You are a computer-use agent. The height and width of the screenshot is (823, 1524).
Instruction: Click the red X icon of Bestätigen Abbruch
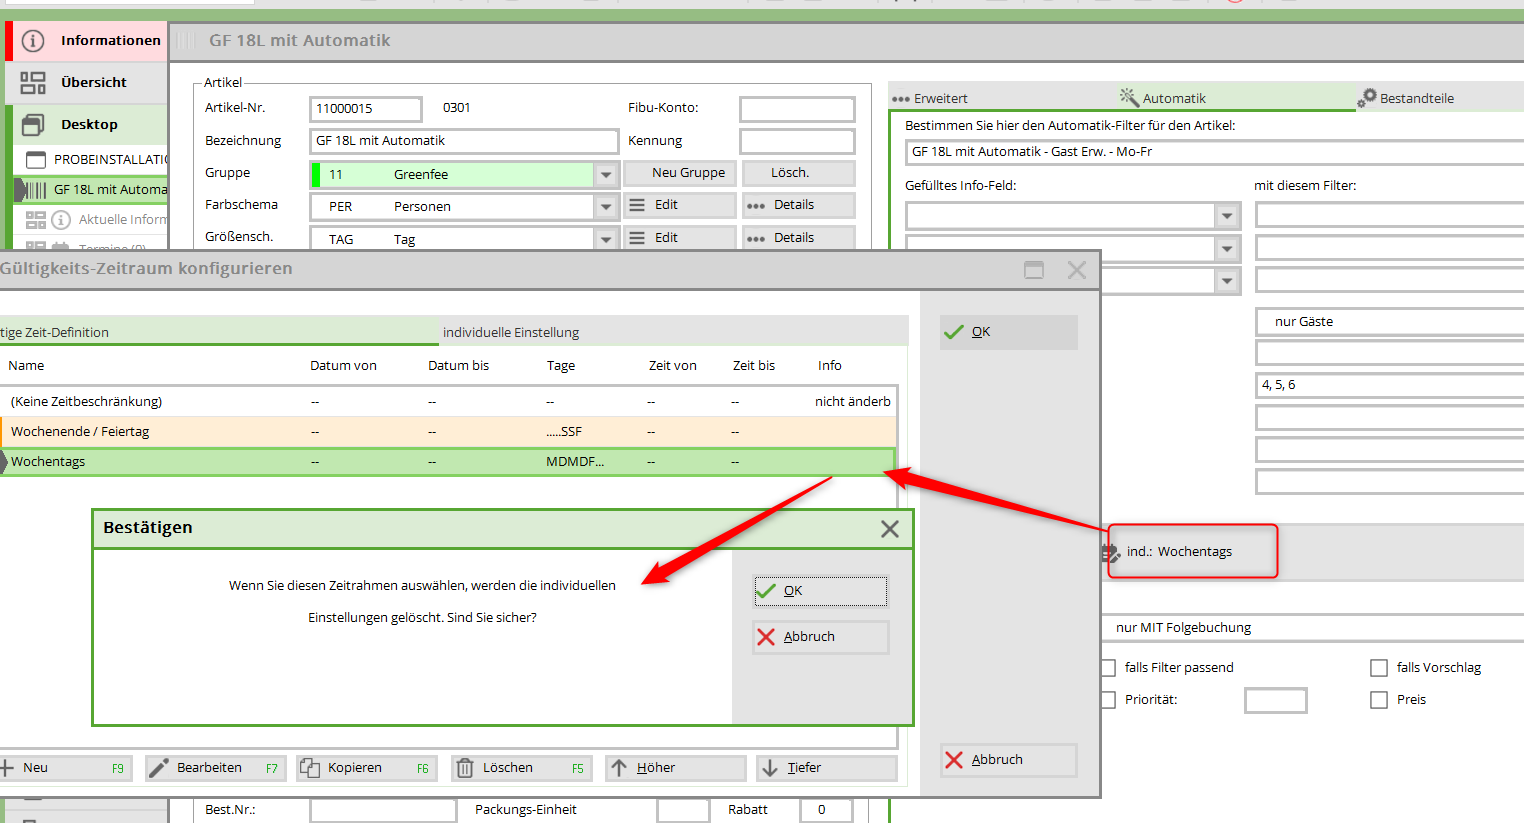point(766,637)
